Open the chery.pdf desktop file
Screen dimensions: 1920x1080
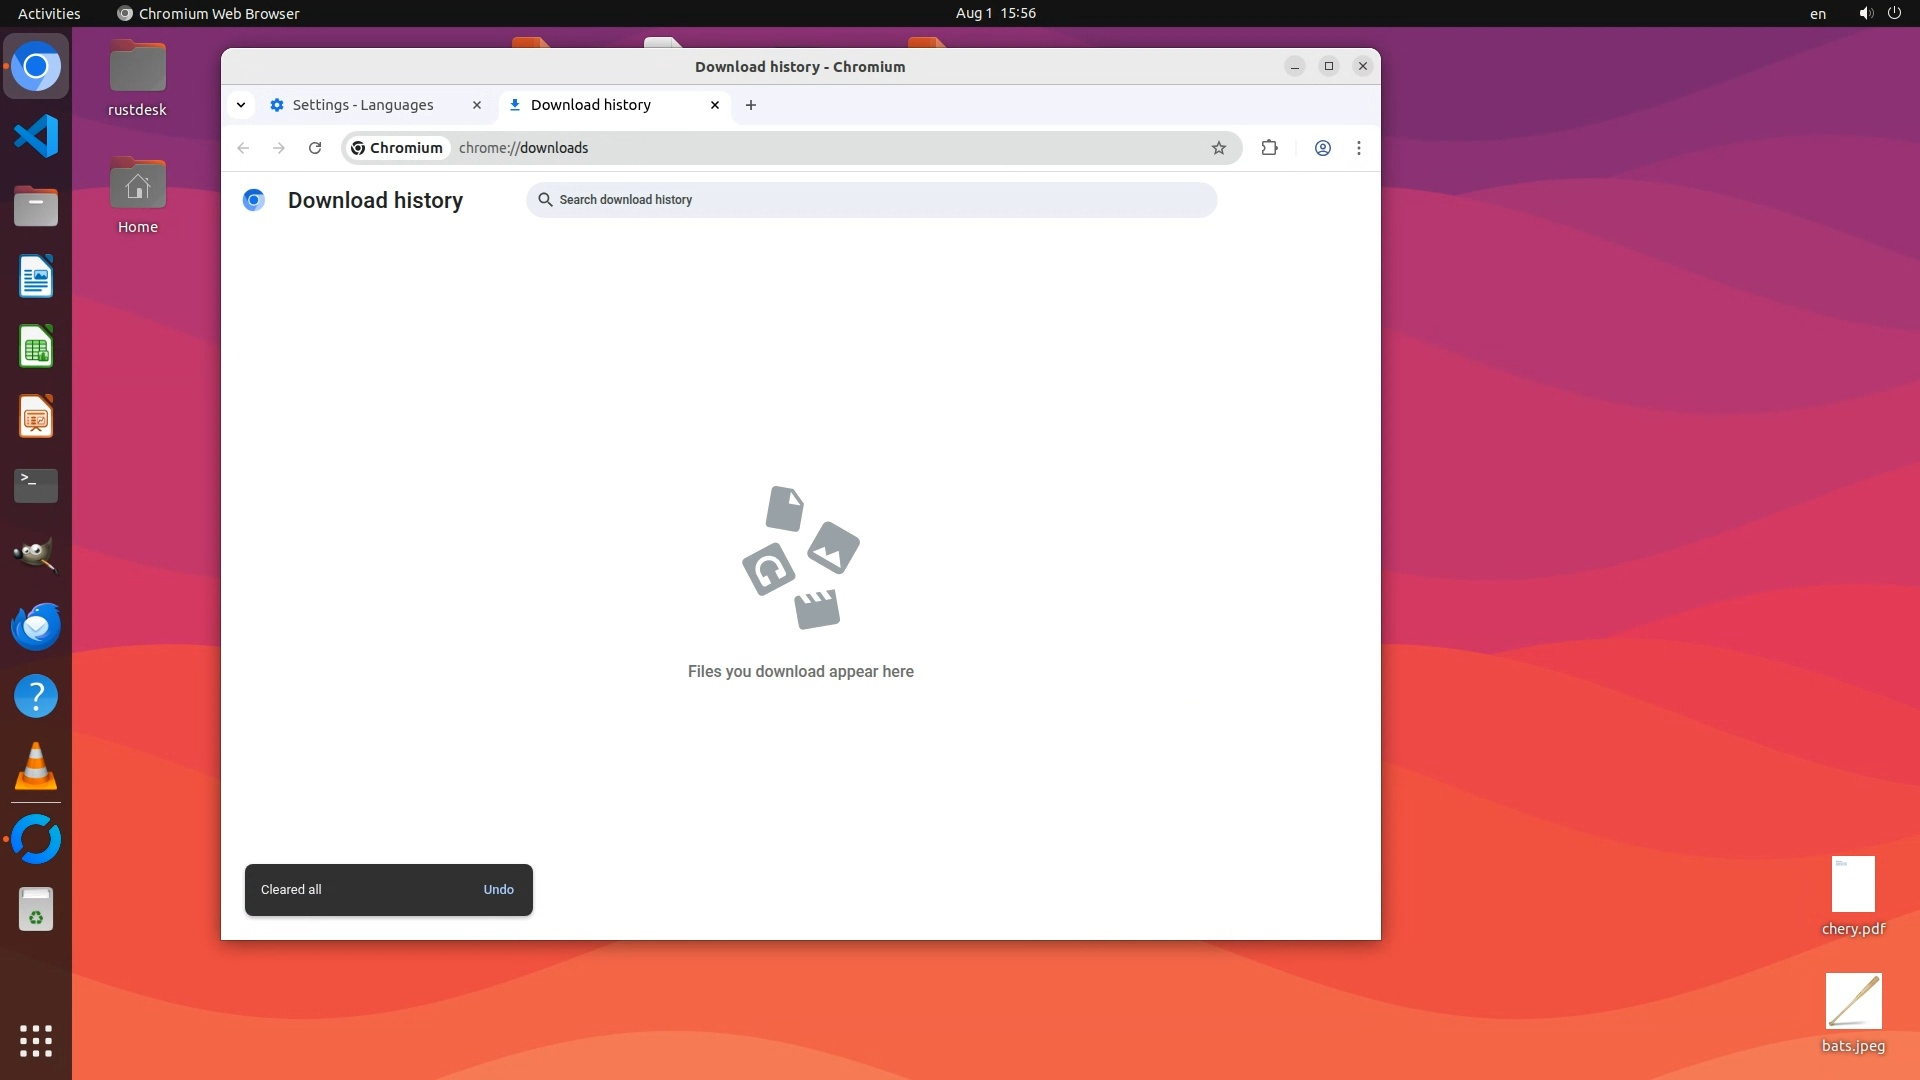[1853, 885]
